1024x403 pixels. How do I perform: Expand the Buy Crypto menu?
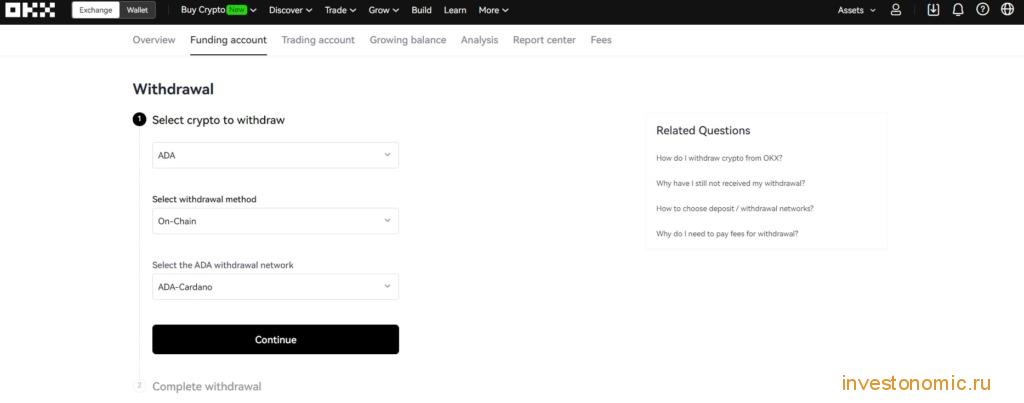pyautogui.click(x=219, y=10)
